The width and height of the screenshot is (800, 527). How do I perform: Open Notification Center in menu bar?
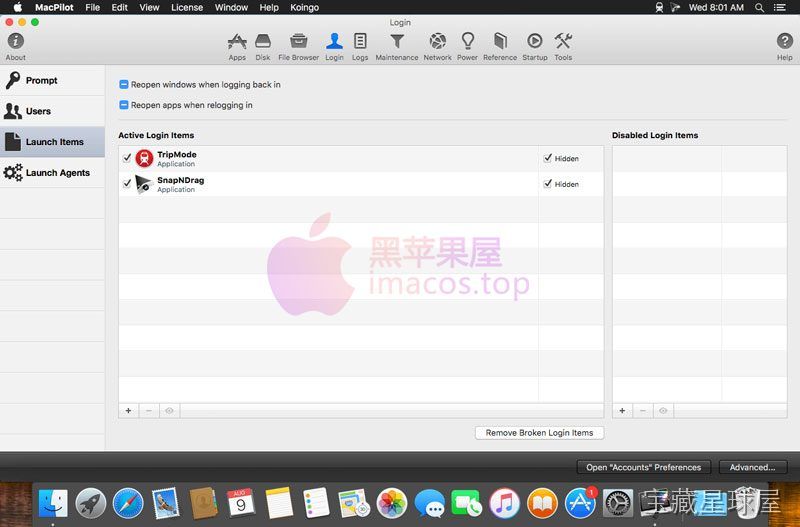tap(780, 7)
